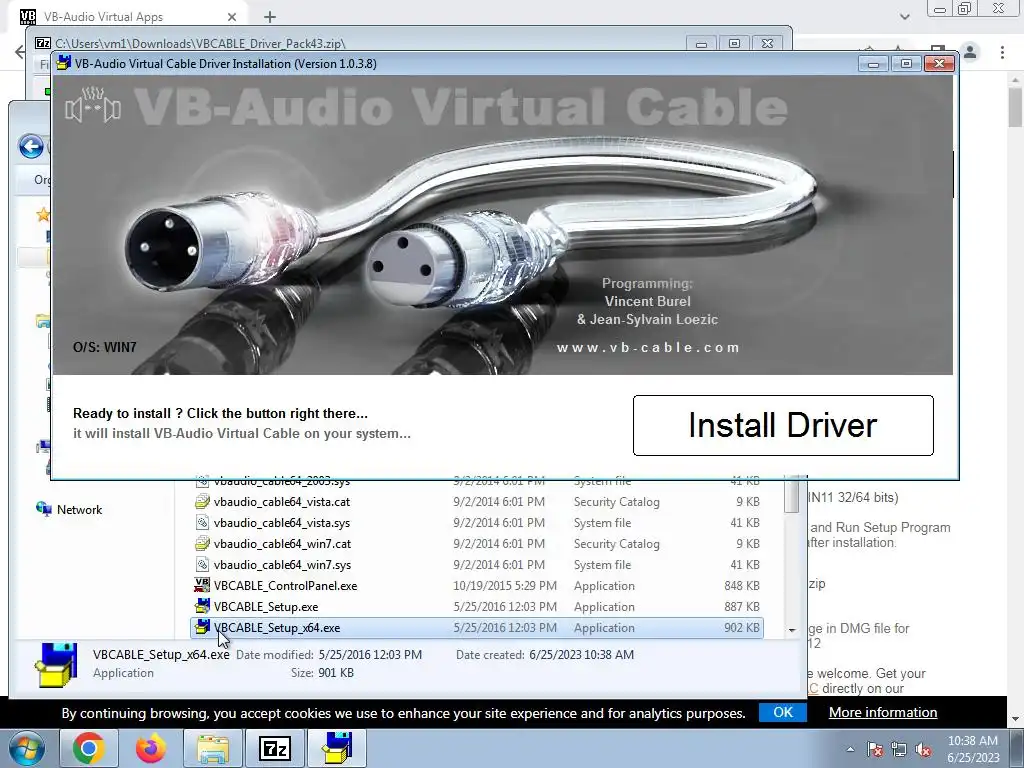Select VBCABLE_ControlPanel.exe in the file list
Image resolution: width=1024 pixels, height=768 pixels.
477,586
